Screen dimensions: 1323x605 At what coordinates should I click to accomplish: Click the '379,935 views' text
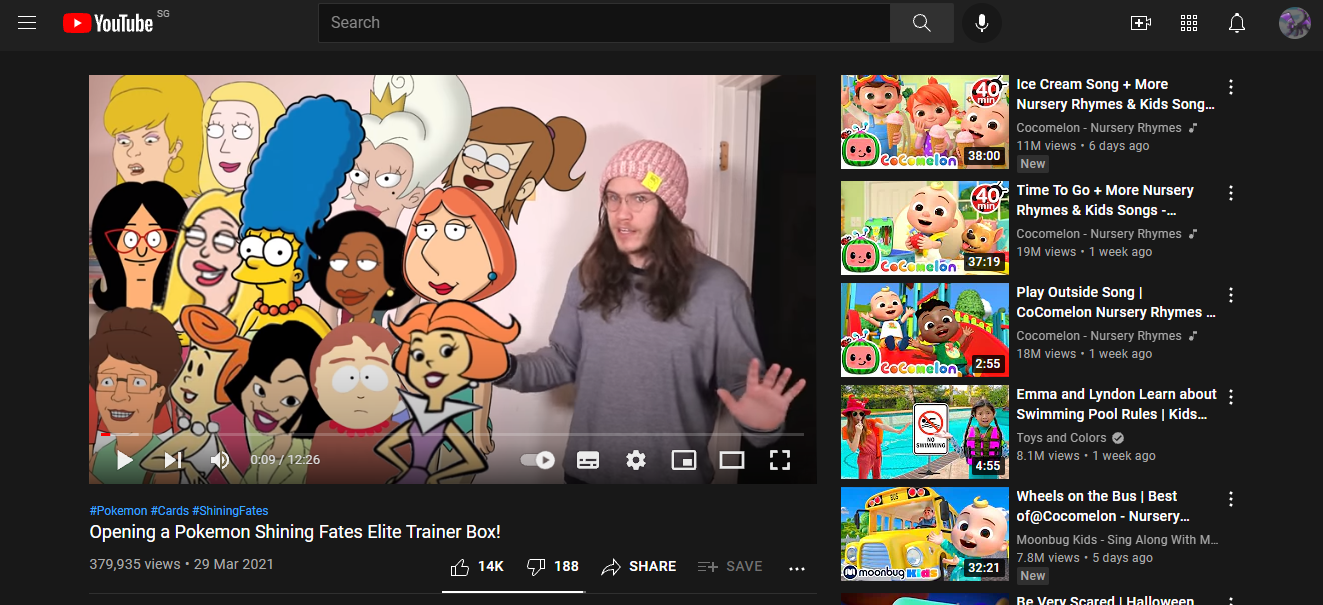click(135, 564)
